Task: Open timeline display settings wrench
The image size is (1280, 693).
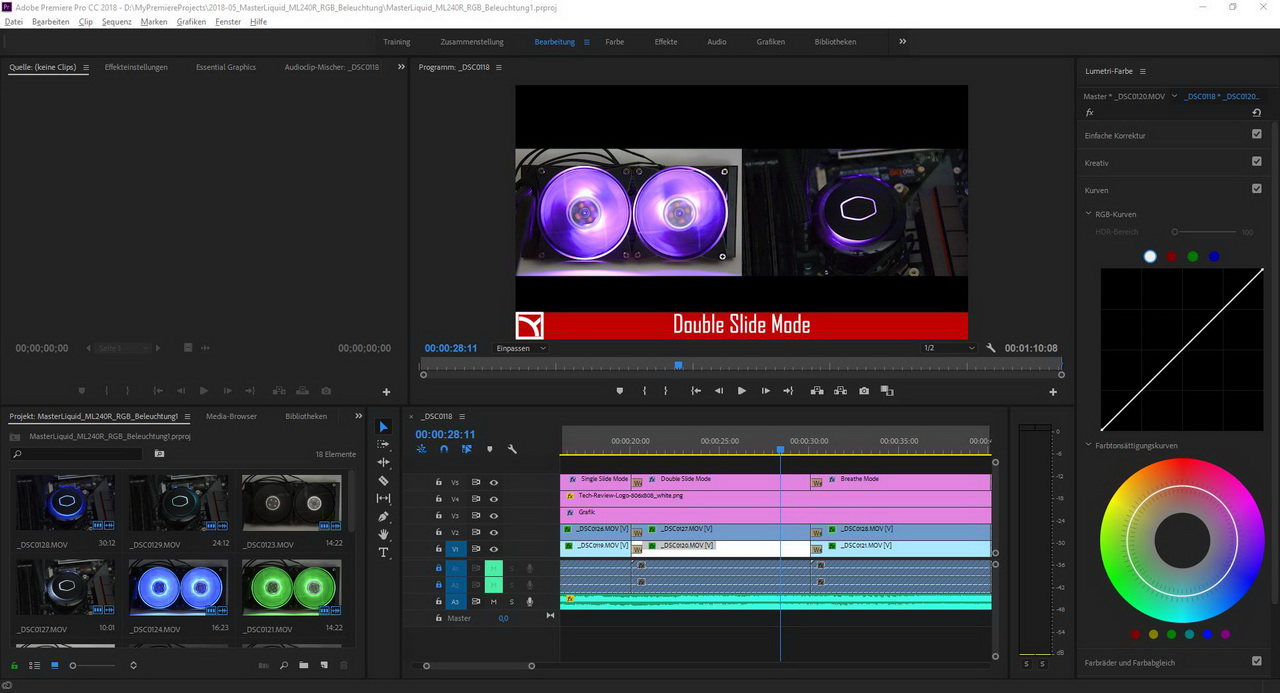Action: 512,449
